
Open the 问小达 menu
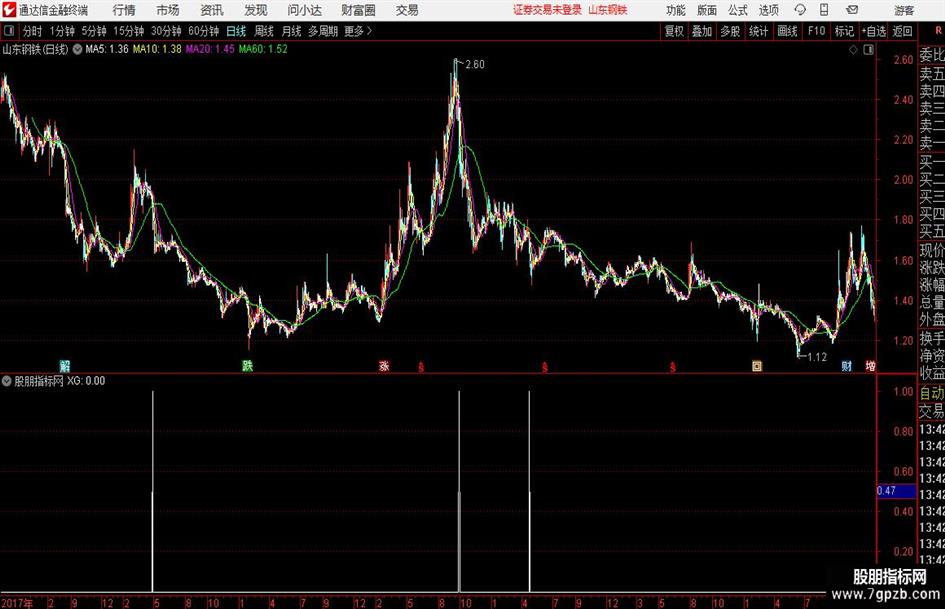(x=304, y=10)
